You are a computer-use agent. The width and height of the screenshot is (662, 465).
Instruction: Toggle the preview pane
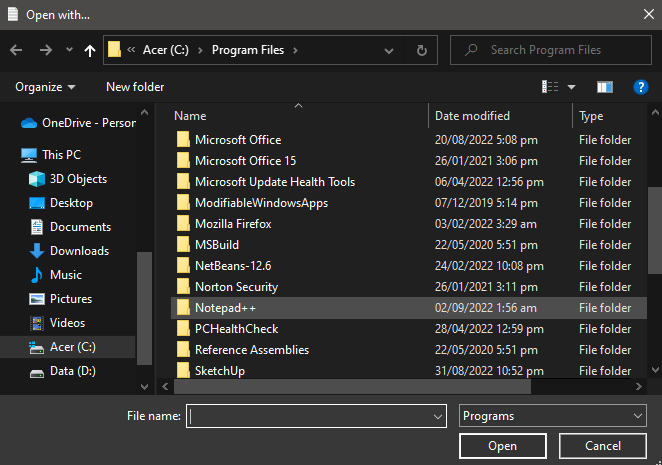point(605,87)
